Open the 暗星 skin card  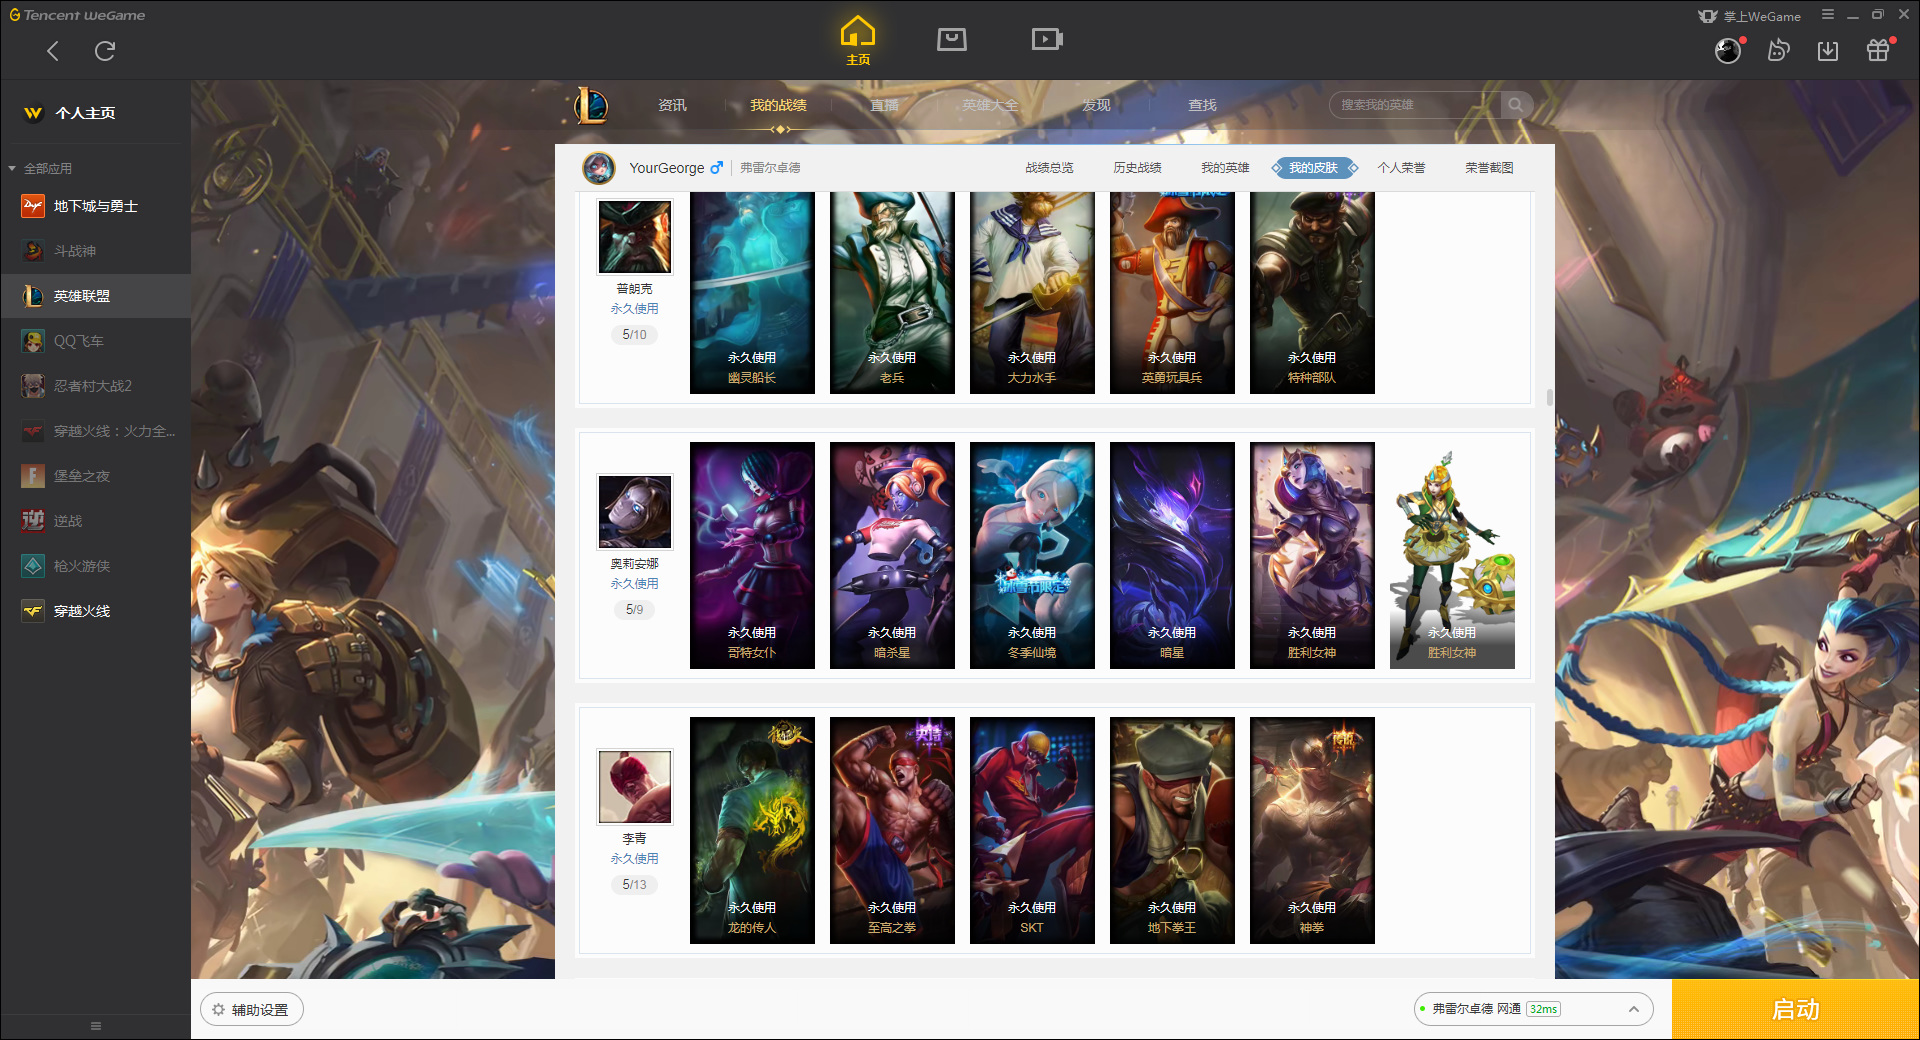pos(1172,555)
